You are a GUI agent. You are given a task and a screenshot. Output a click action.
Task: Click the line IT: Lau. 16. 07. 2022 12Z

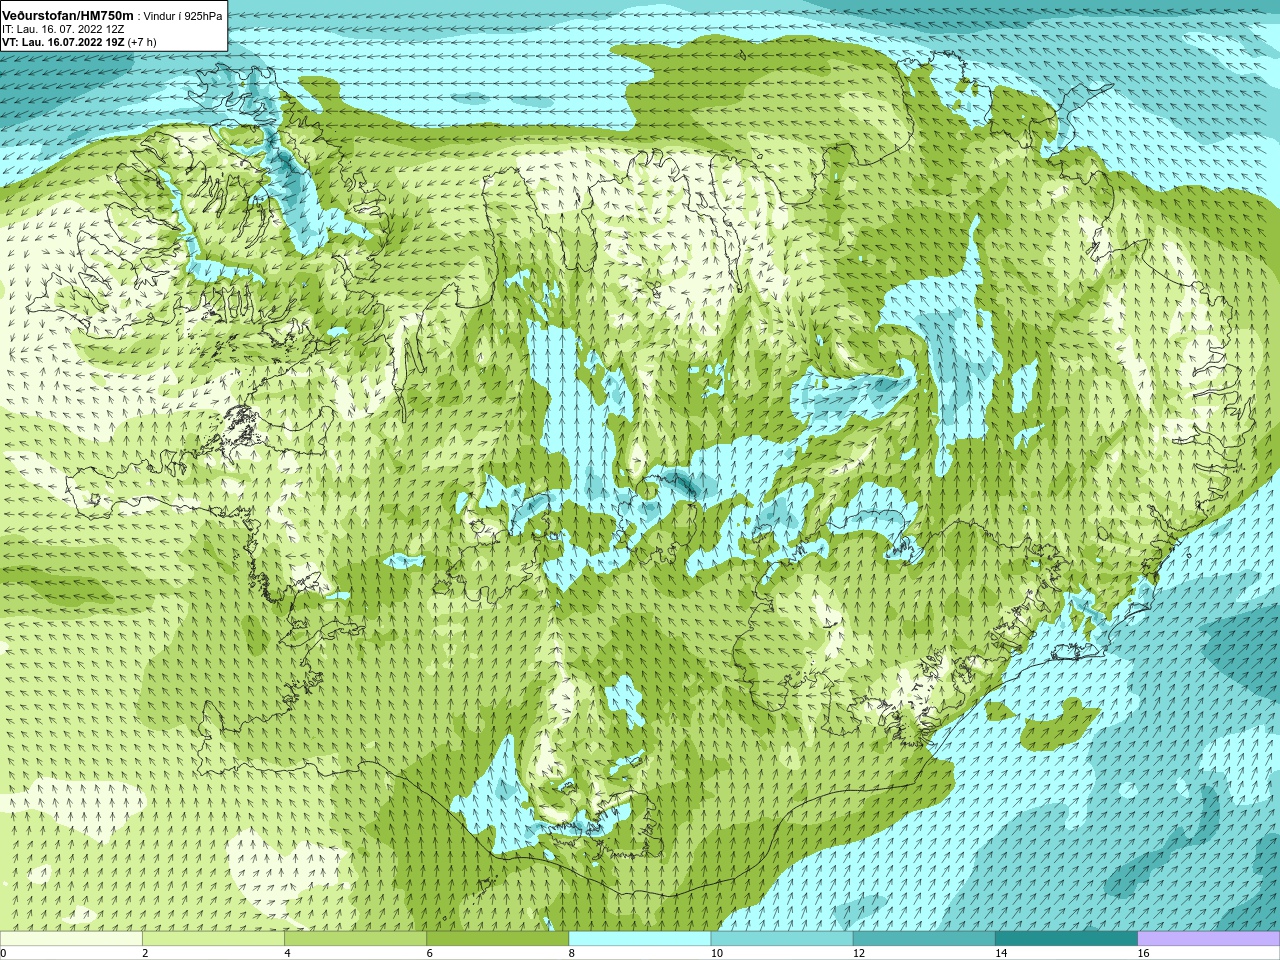(63, 30)
